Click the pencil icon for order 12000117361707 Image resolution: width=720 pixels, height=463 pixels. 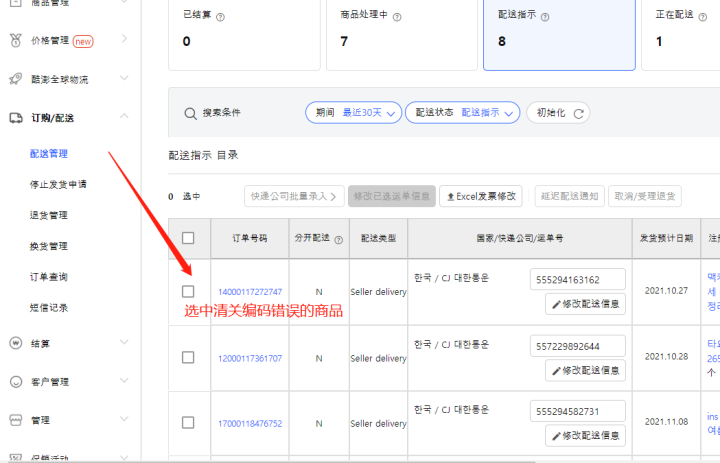pos(556,371)
